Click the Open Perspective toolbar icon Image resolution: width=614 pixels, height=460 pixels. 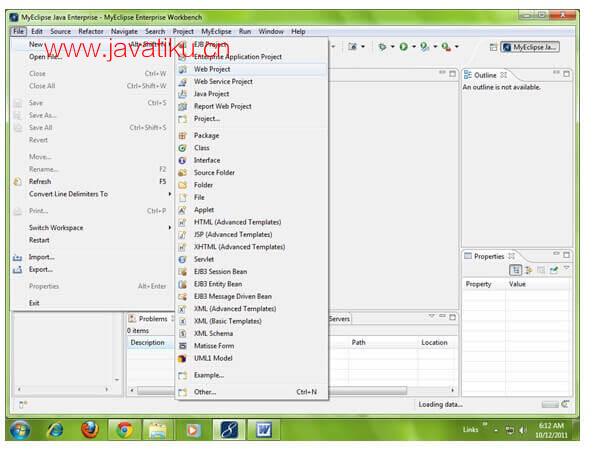(493, 47)
